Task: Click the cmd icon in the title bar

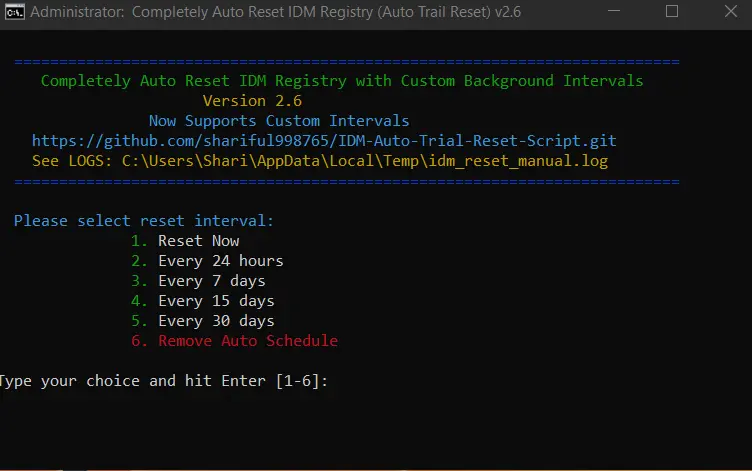Action: click(14, 12)
